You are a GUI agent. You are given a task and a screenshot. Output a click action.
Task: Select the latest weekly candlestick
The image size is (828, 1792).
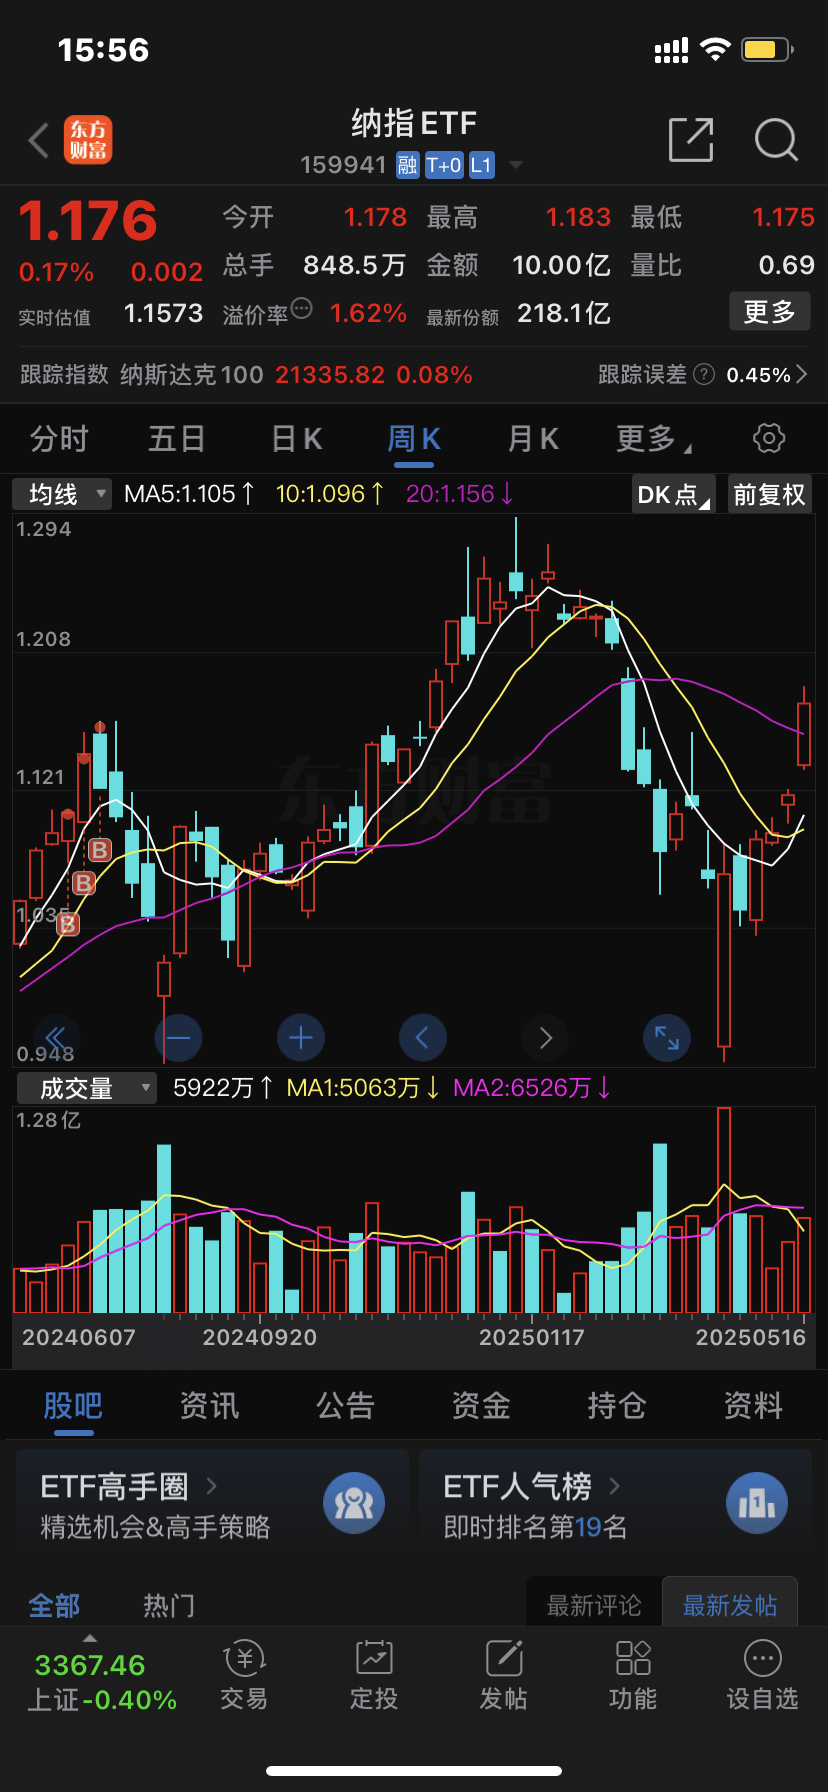[804, 735]
